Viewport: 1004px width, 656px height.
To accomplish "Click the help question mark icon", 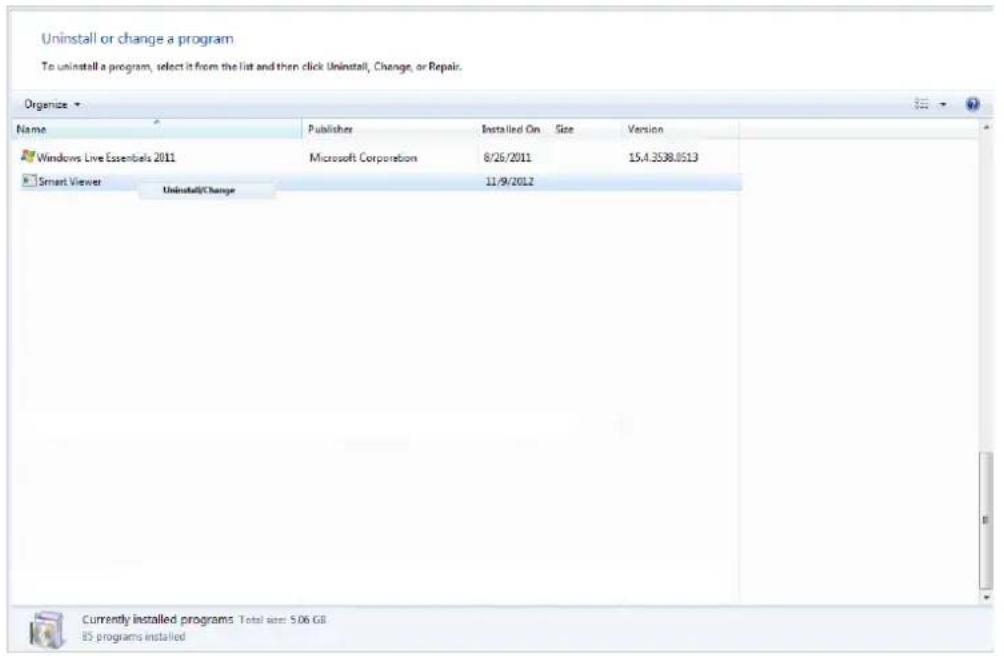I will click(x=972, y=104).
